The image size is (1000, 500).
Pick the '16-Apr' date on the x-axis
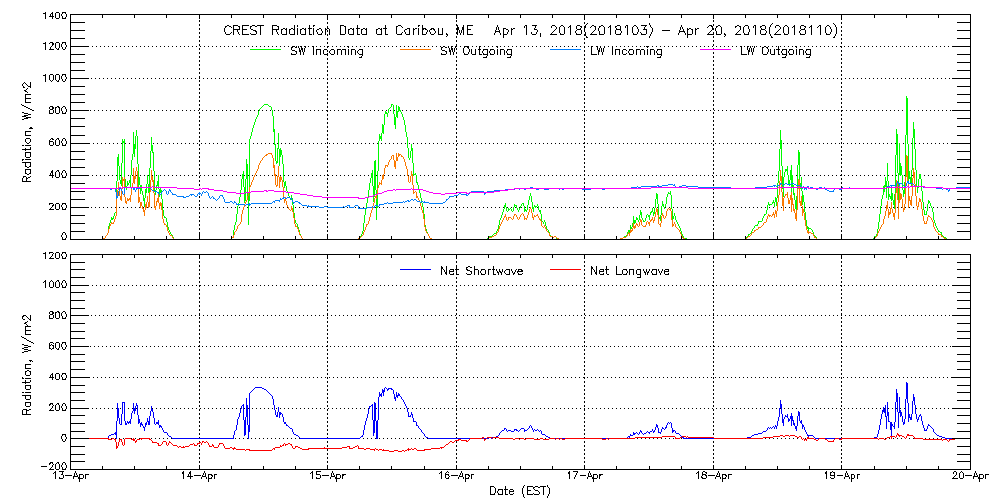[457, 478]
